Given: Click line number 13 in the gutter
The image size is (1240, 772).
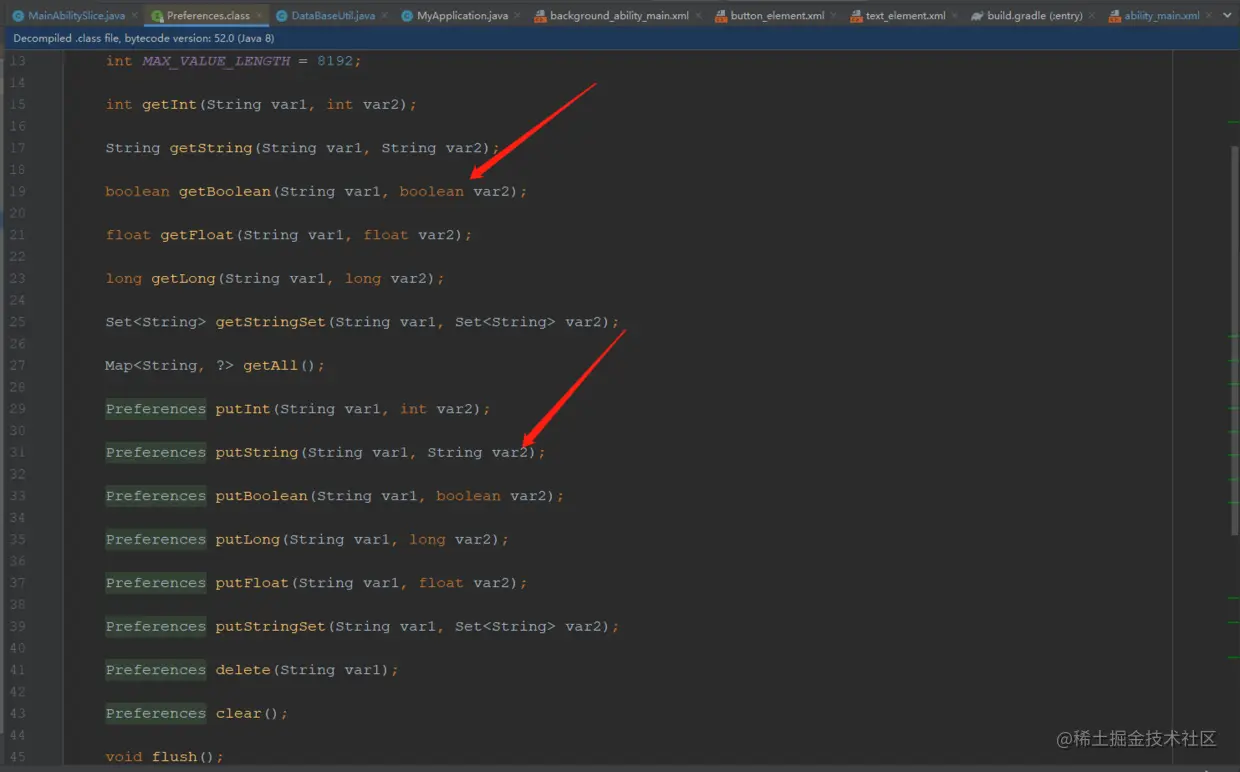Looking at the screenshot, I should tap(17, 61).
